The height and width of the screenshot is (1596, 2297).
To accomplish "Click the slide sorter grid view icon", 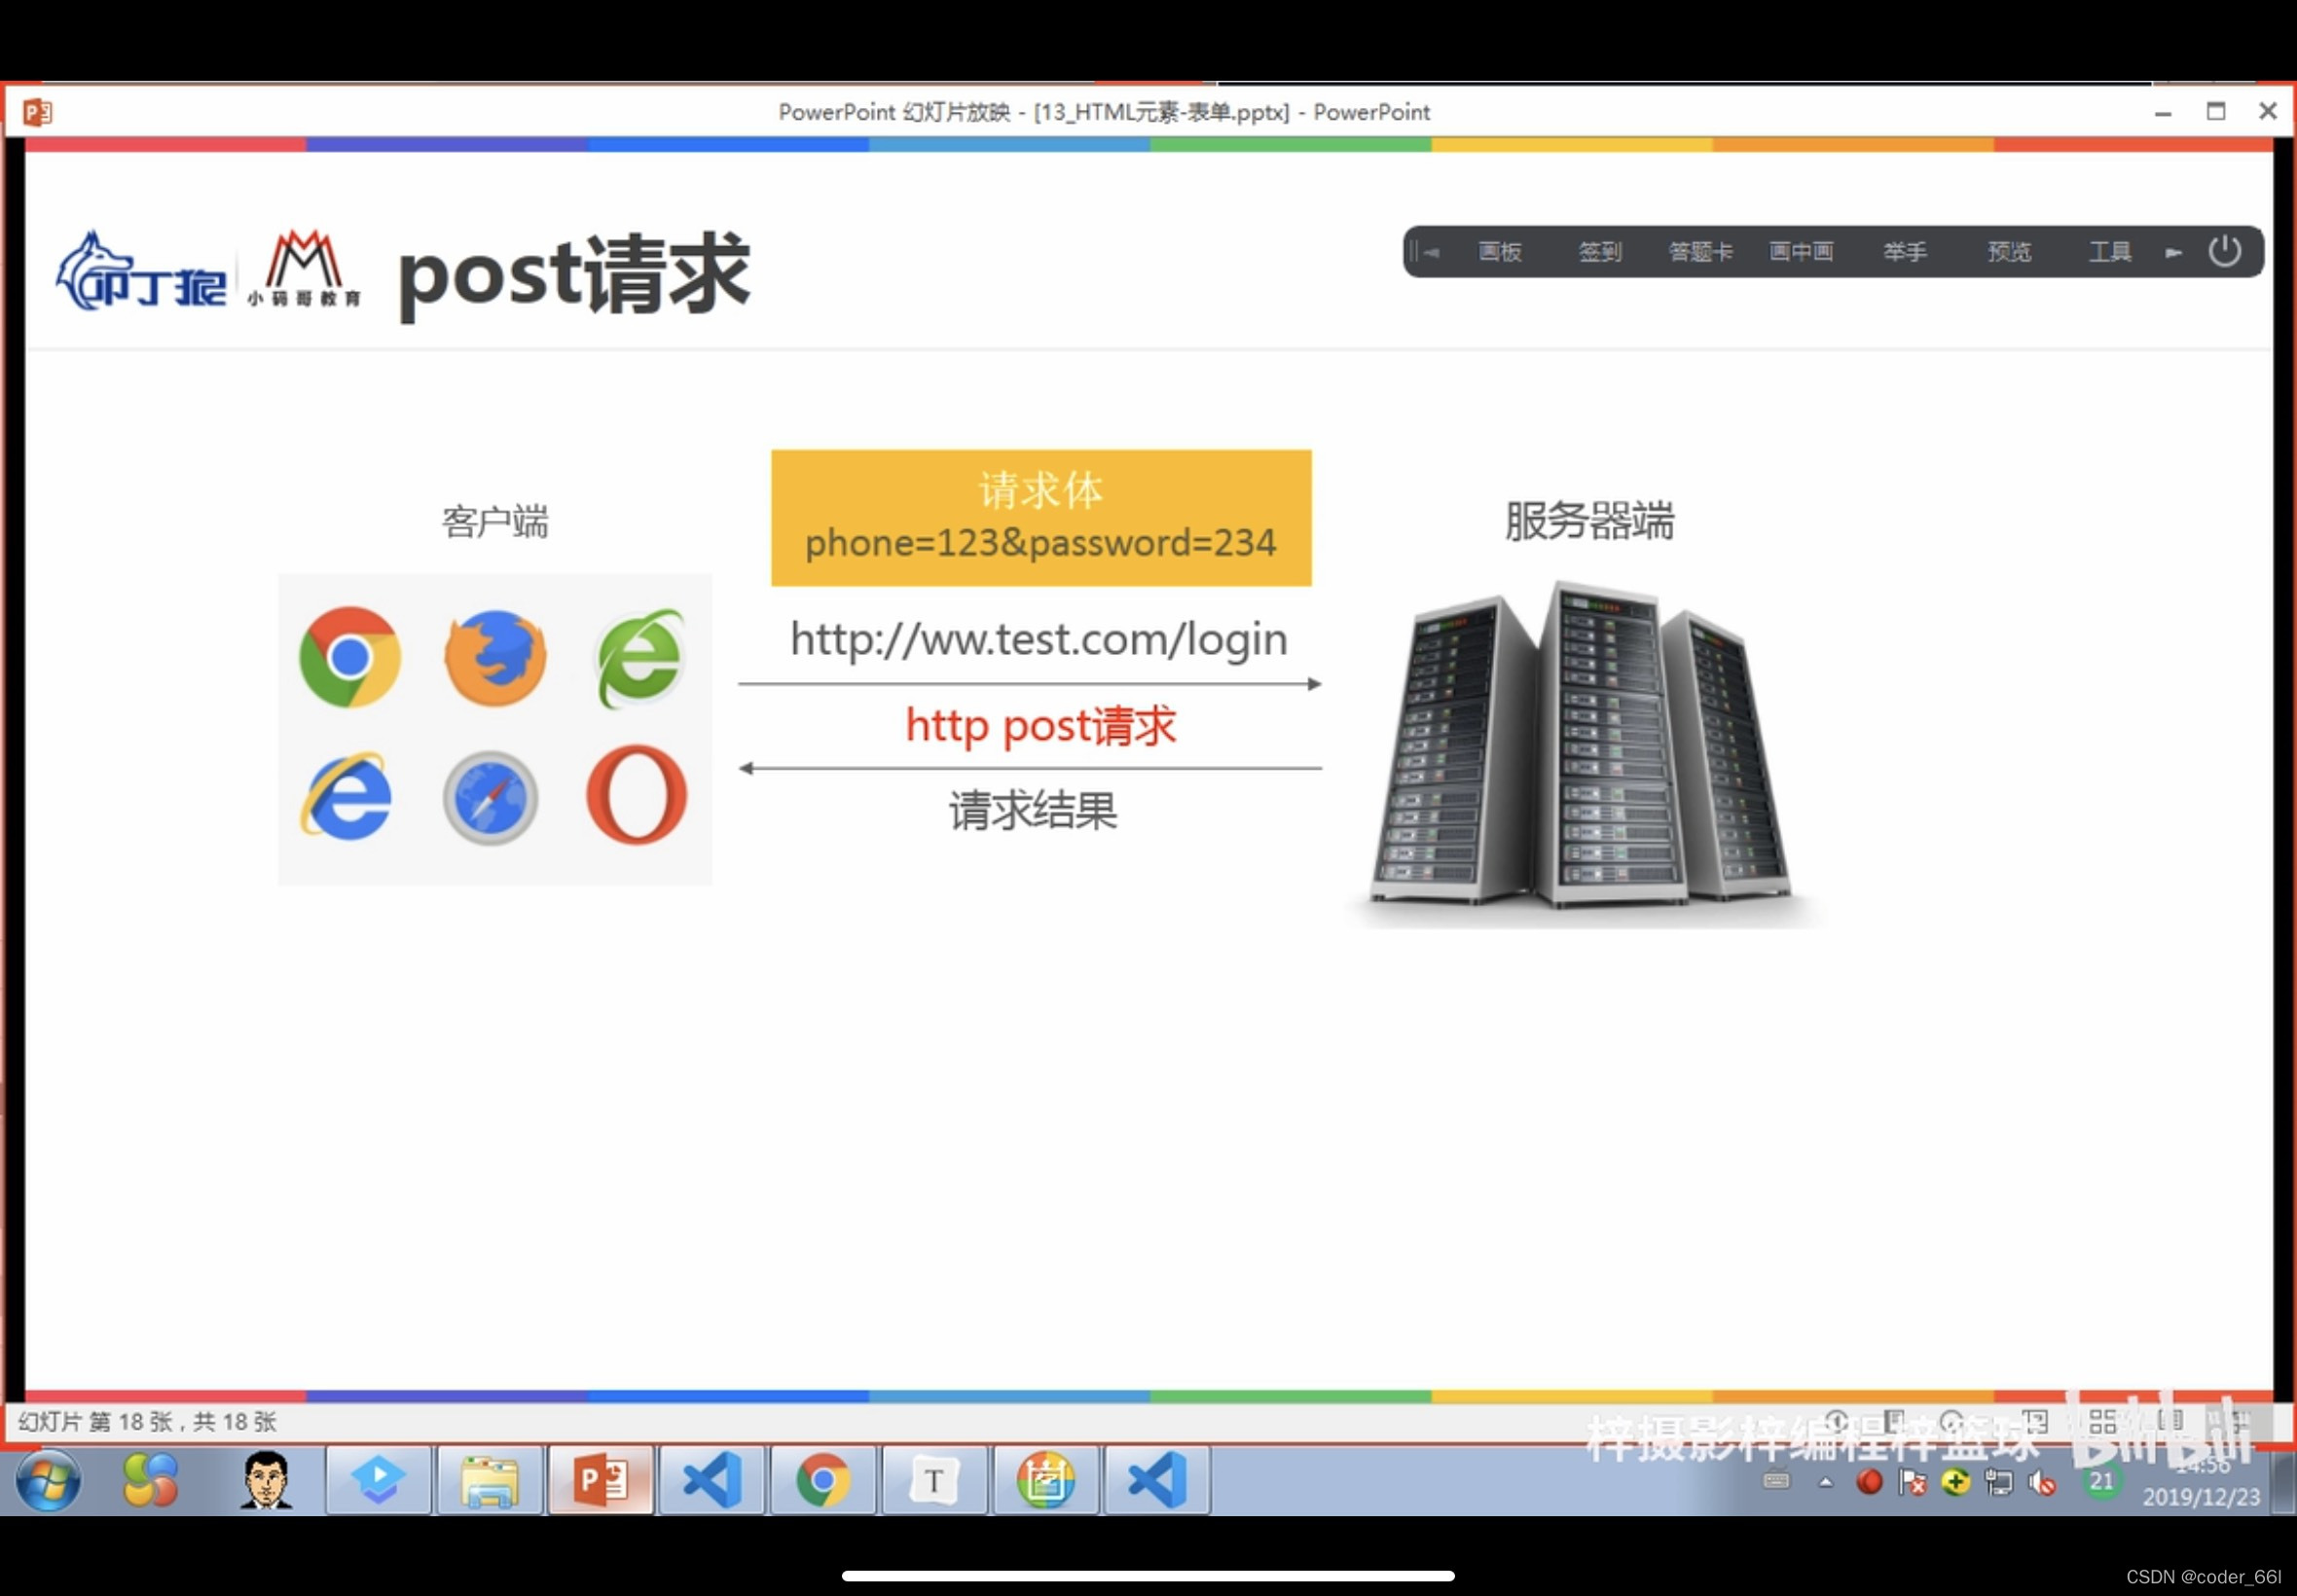I will click(2102, 1421).
